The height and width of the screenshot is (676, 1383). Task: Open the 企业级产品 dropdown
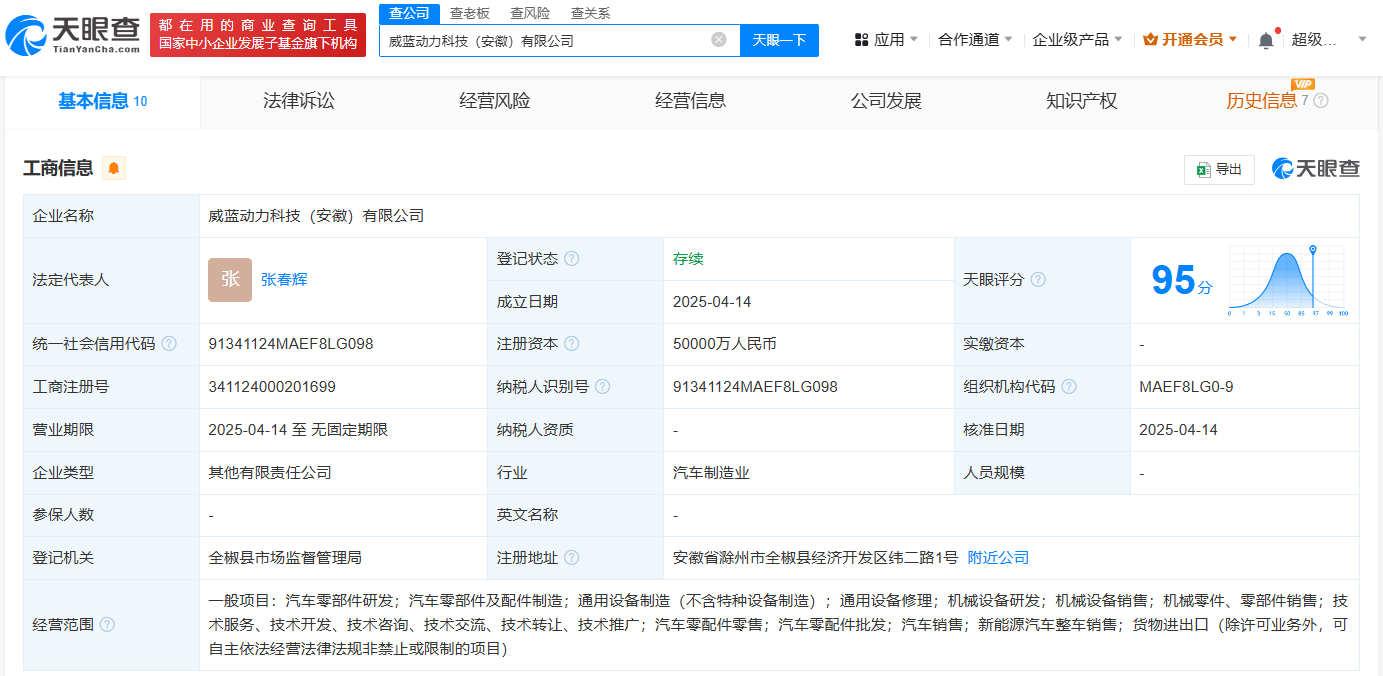[1077, 40]
